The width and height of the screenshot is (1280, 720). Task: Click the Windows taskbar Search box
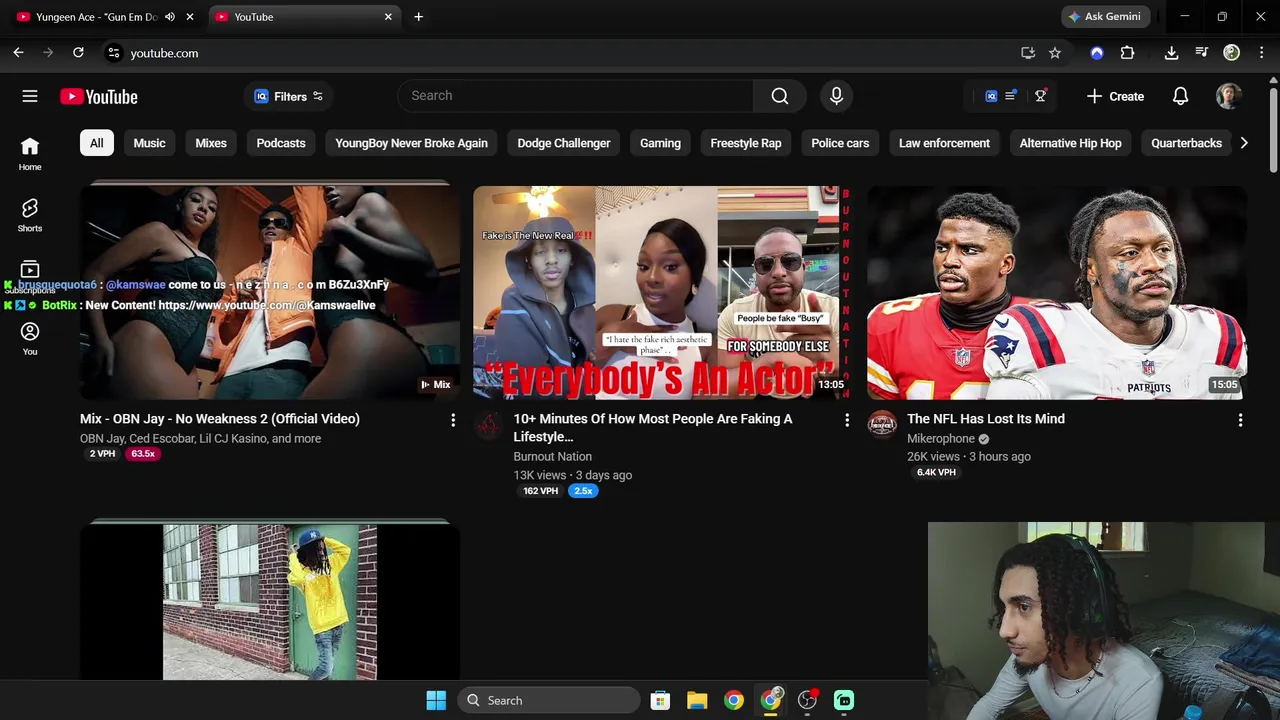coord(549,700)
